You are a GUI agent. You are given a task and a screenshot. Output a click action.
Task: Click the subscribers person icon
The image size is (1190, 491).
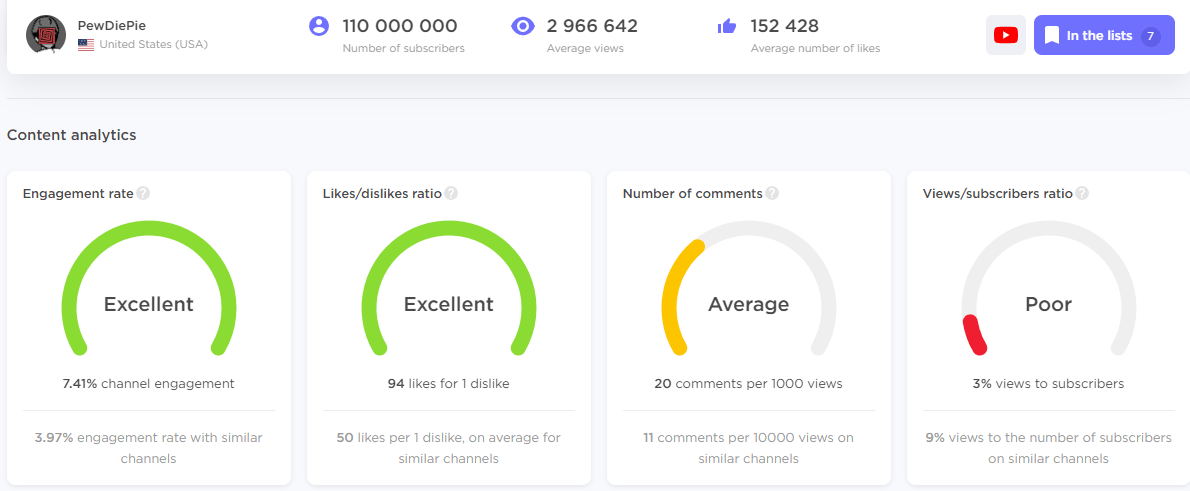pyautogui.click(x=319, y=27)
